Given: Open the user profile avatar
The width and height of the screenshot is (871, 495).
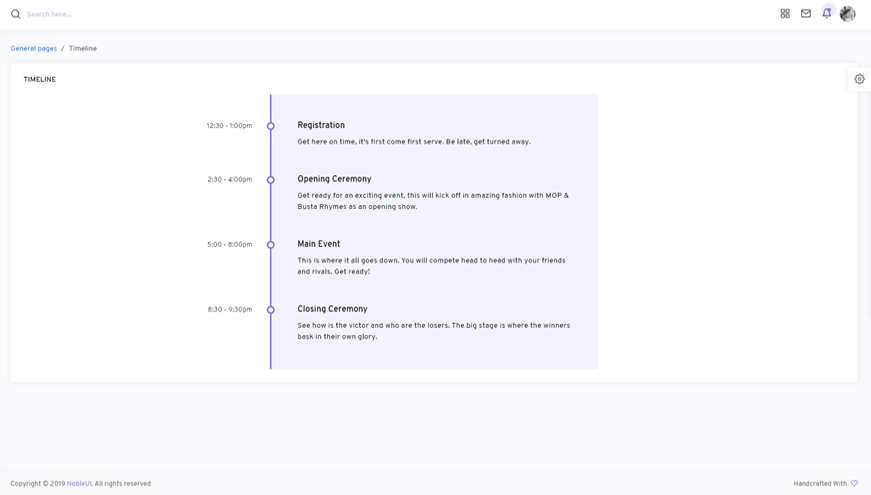Looking at the screenshot, I should click(847, 14).
